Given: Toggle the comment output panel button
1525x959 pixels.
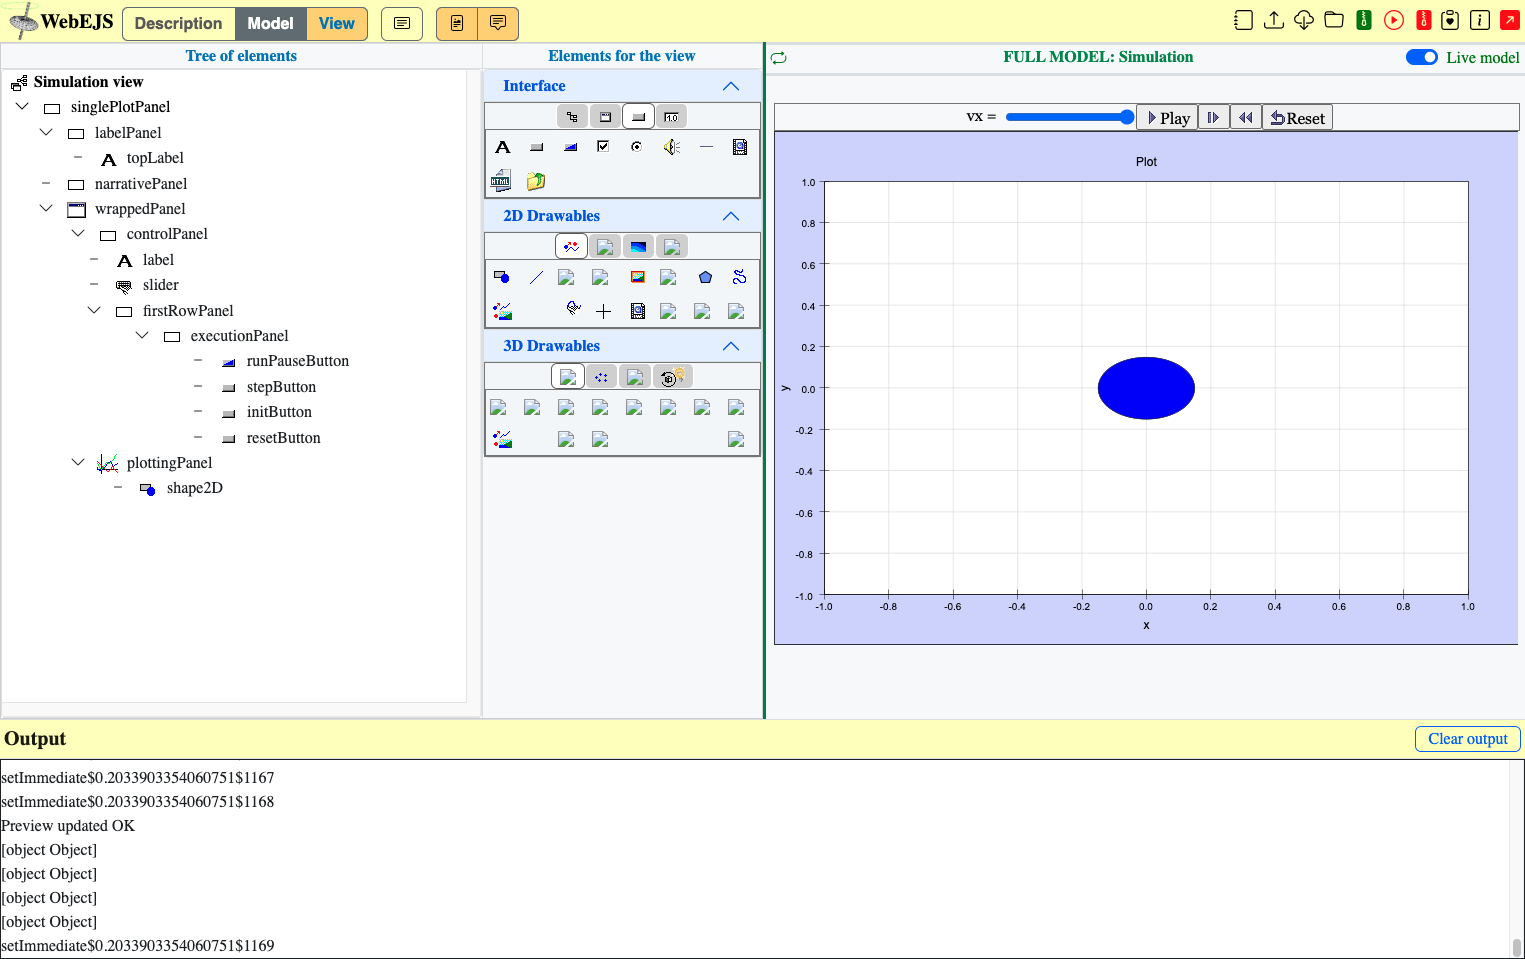Looking at the screenshot, I should pyautogui.click(x=498, y=23).
